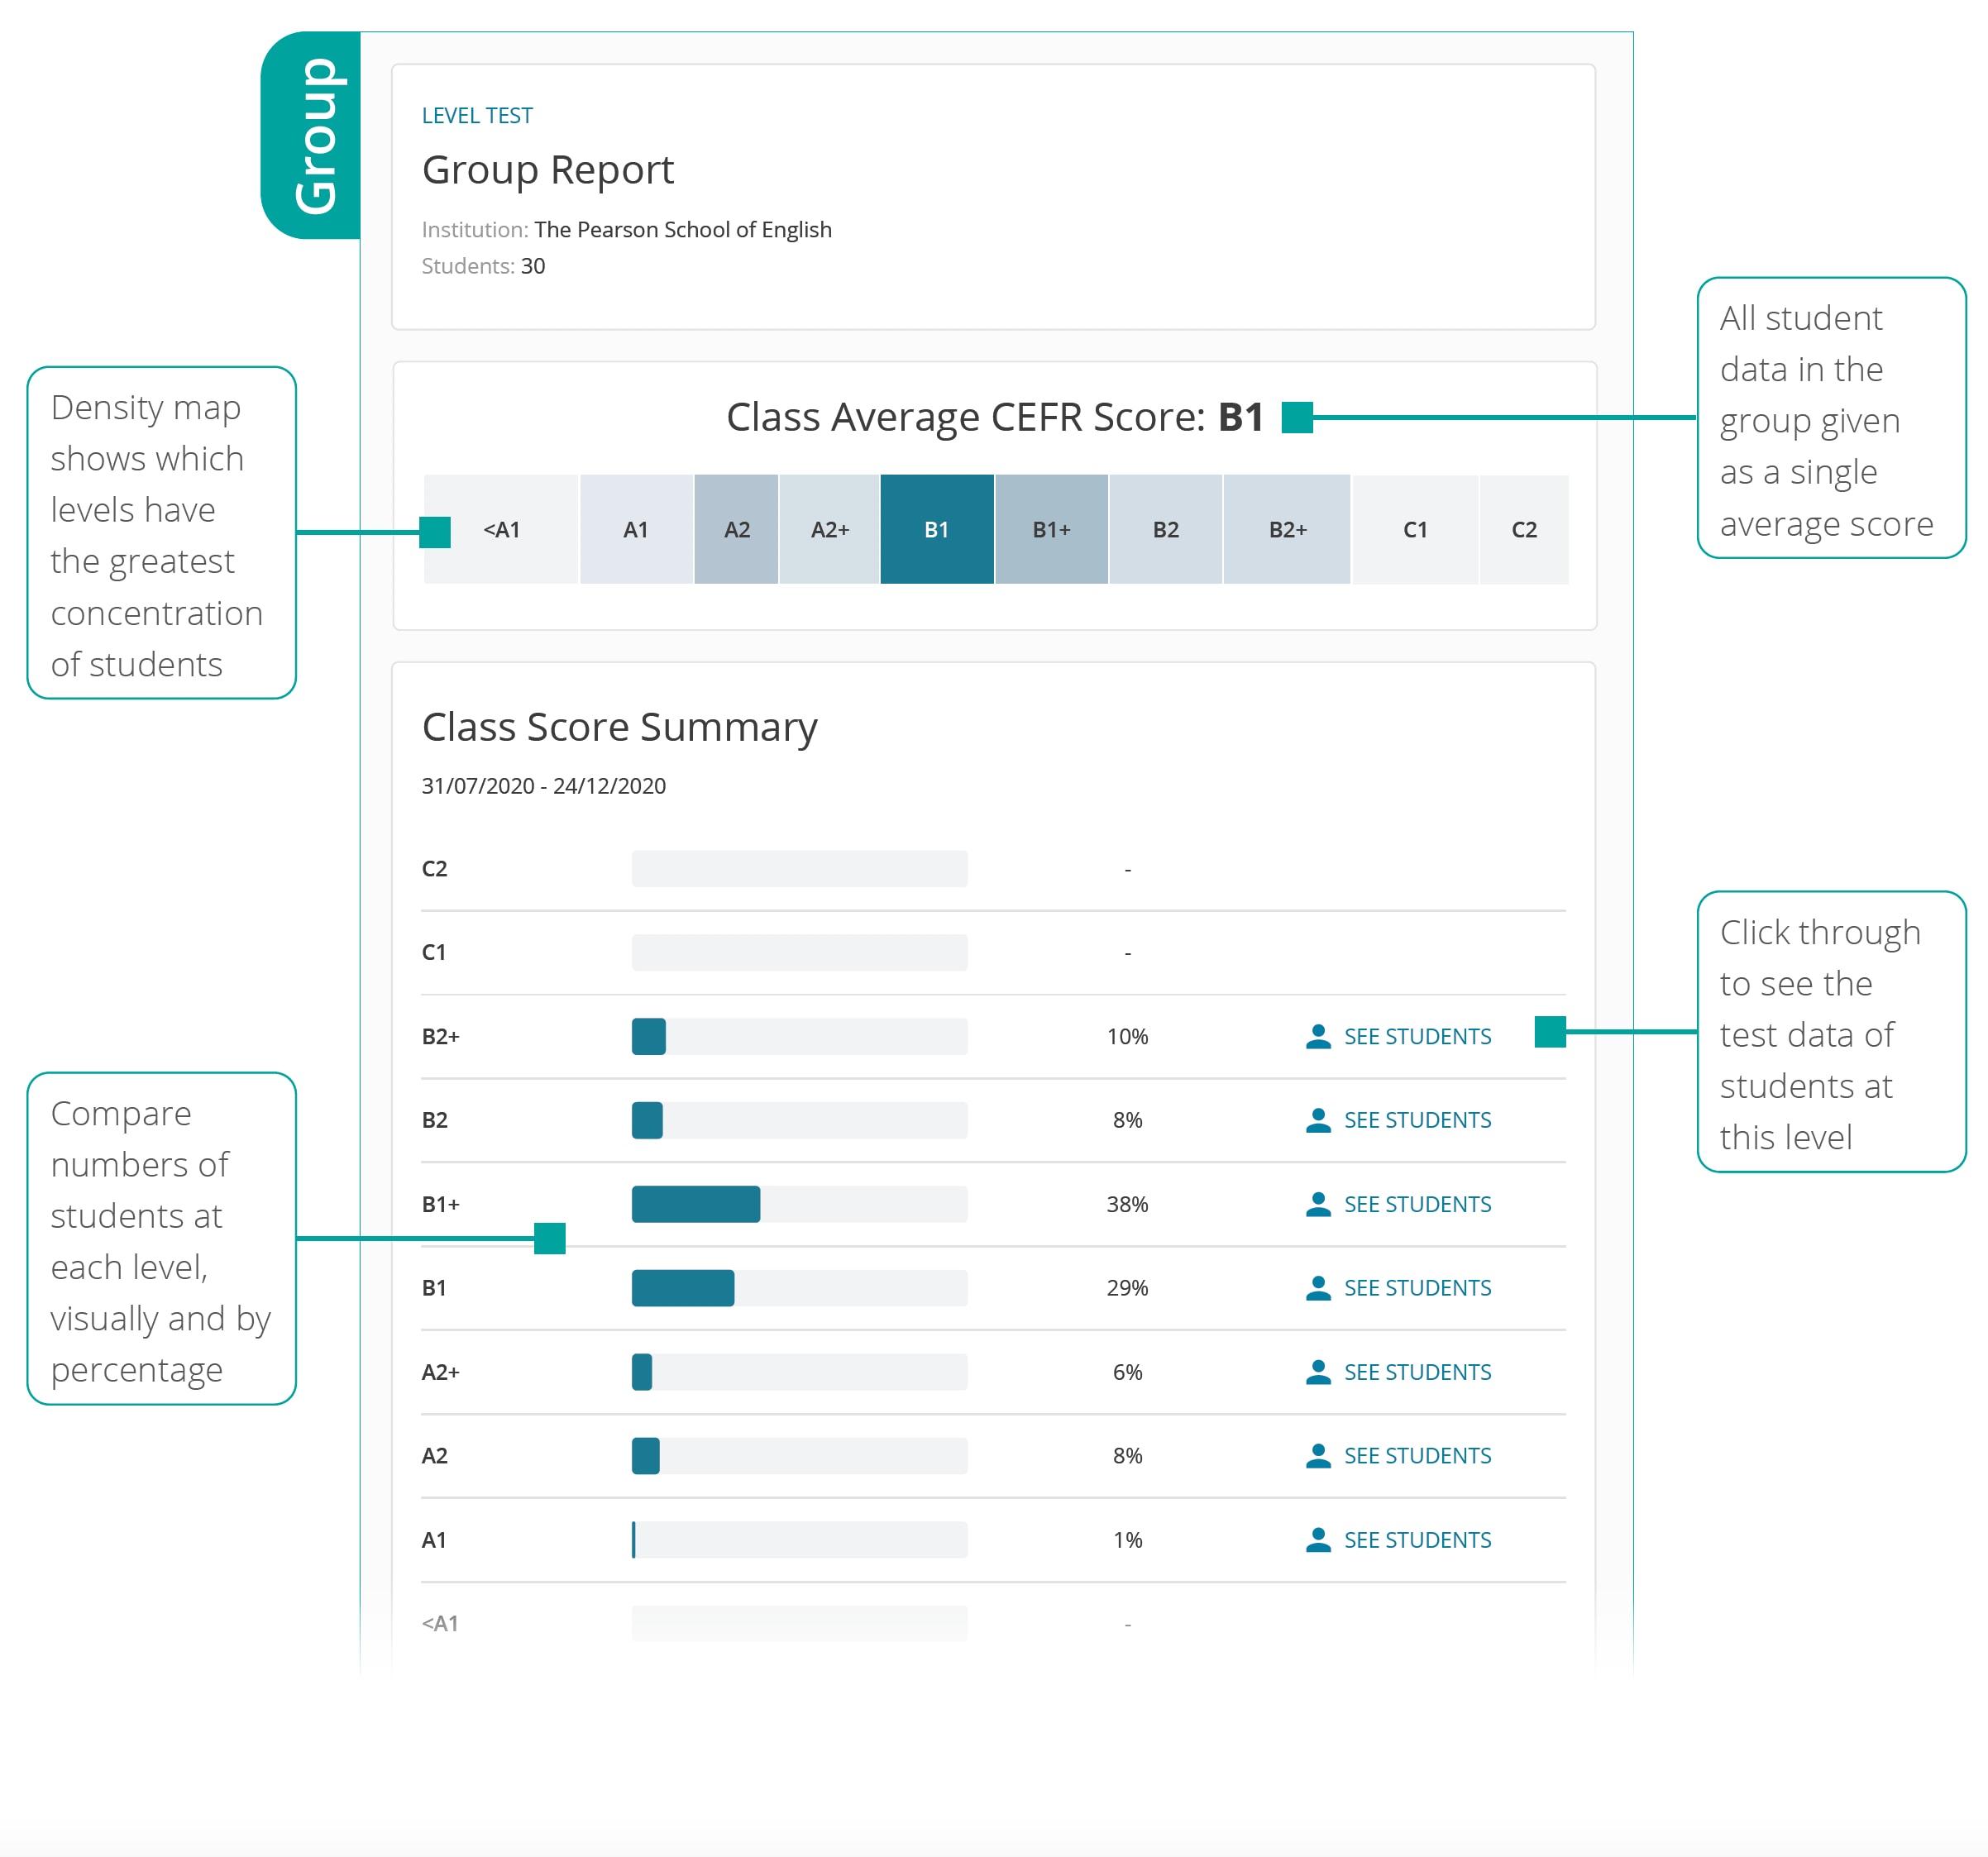The width and height of the screenshot is (1988, 1857).
Task: Click person icon in B2+ row
Action: point(1318,1037)
